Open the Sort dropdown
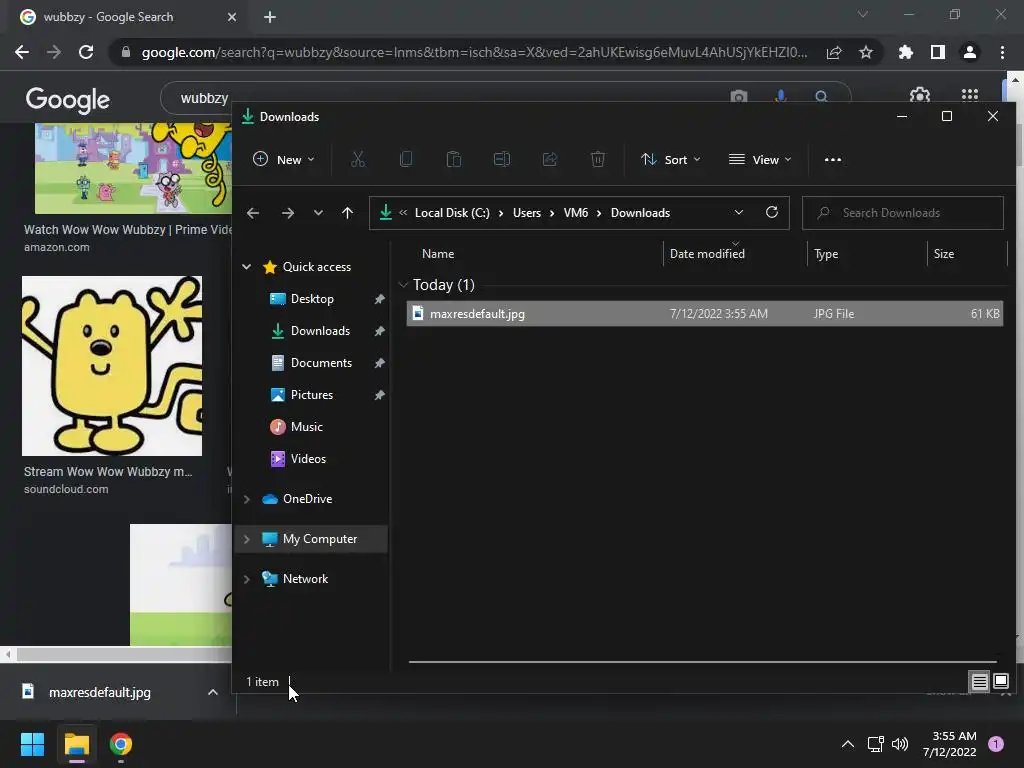Screen dimensions: 1024x768 tap(671, 159)
